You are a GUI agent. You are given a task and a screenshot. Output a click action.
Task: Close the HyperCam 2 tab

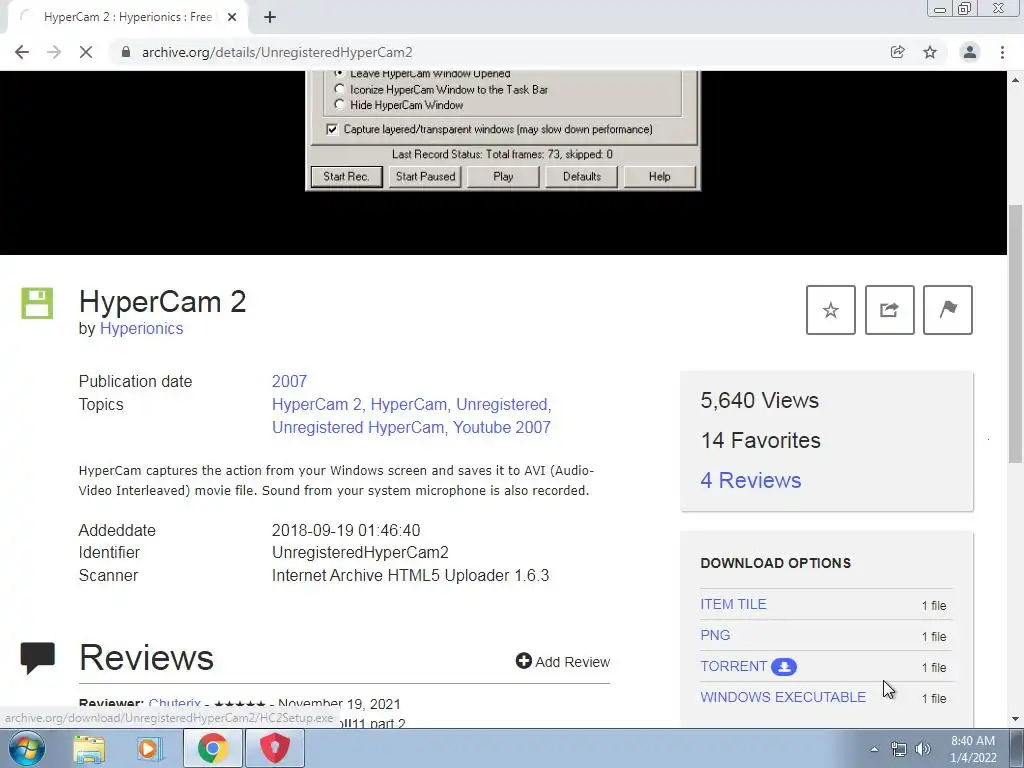[x=232, y=18]
